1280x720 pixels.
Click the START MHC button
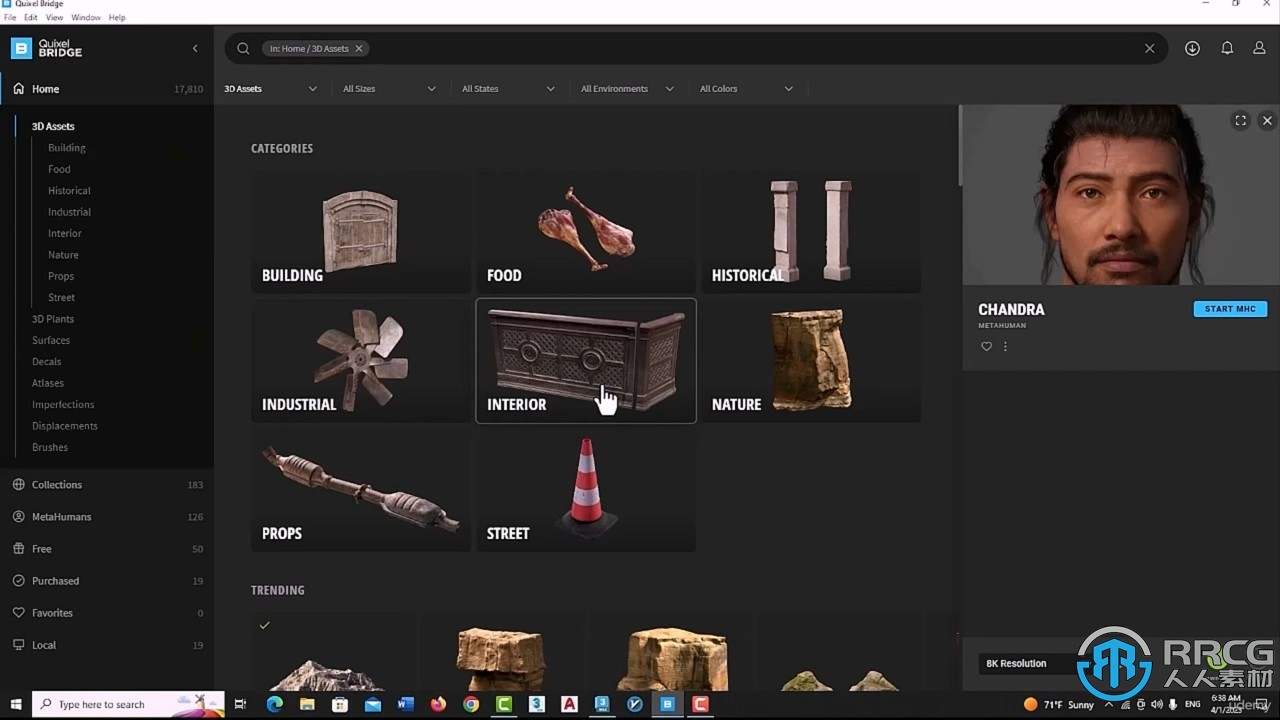click(1230, 309)
